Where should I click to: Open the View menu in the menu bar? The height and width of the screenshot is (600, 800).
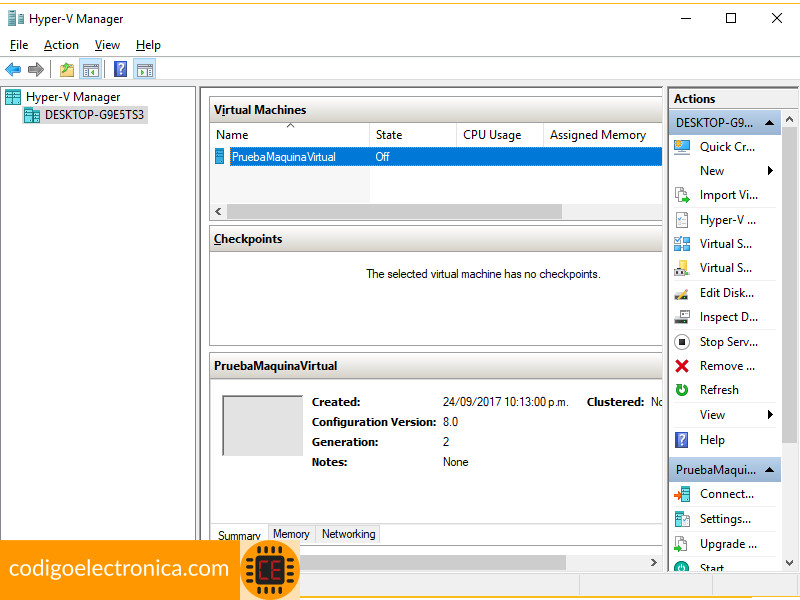pos(107,45)
